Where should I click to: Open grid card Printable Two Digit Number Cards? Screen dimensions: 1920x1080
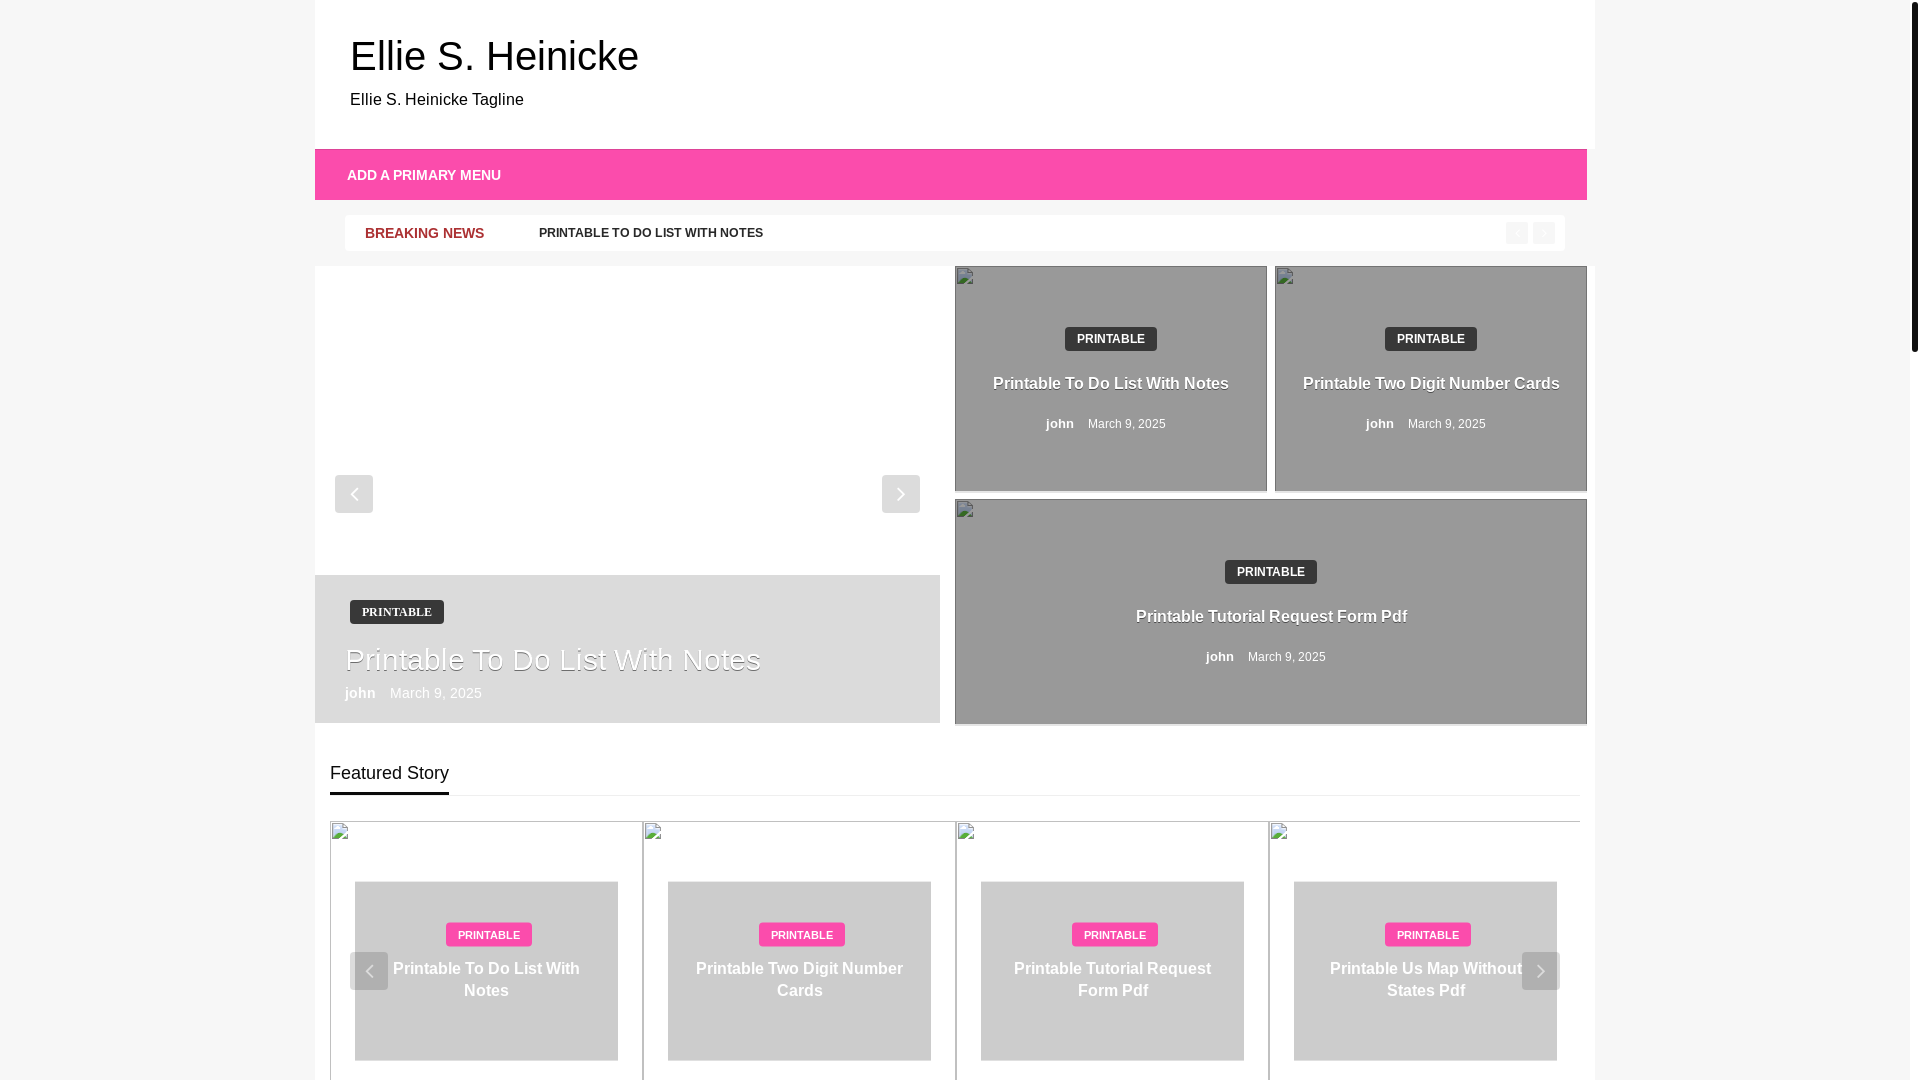click(1431, 383)
